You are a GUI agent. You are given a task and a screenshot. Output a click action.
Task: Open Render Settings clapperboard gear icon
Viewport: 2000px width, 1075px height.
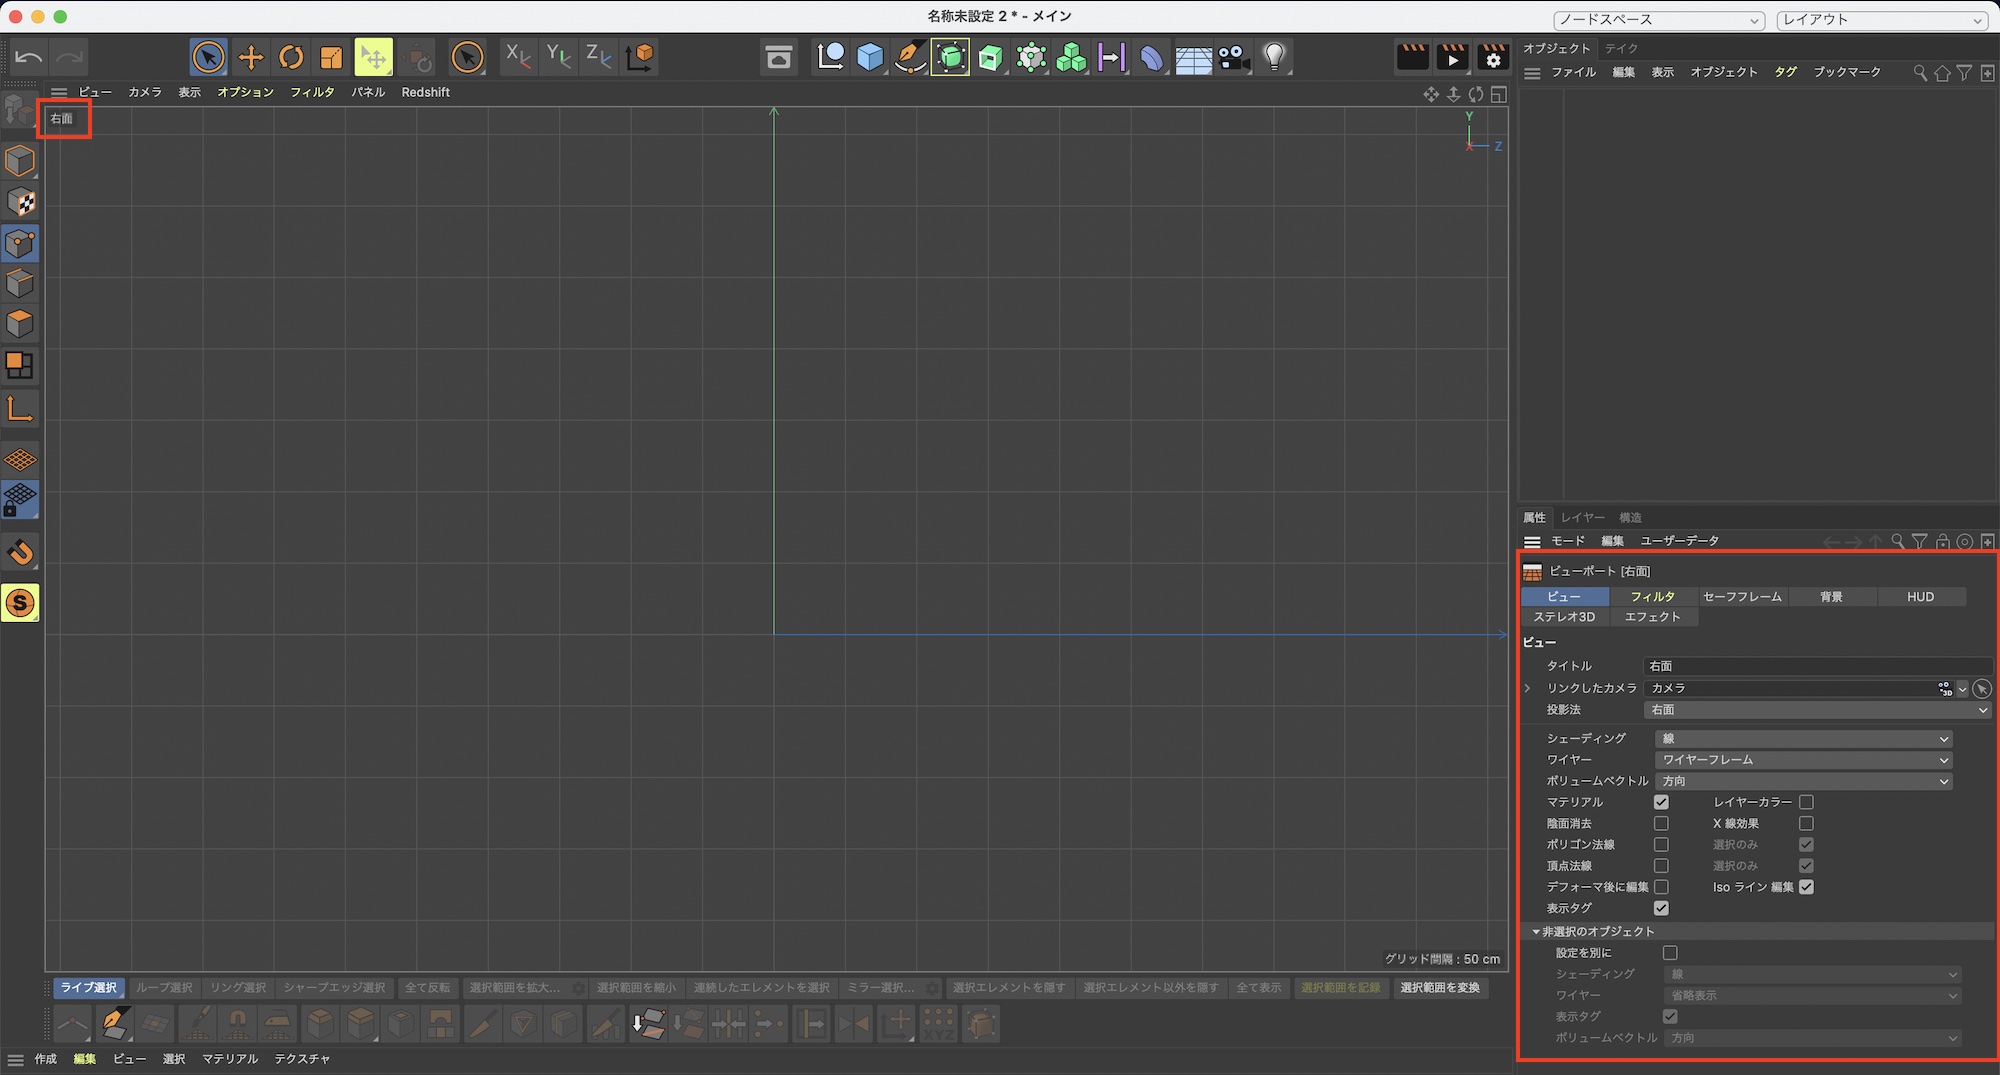(1493, 57)
